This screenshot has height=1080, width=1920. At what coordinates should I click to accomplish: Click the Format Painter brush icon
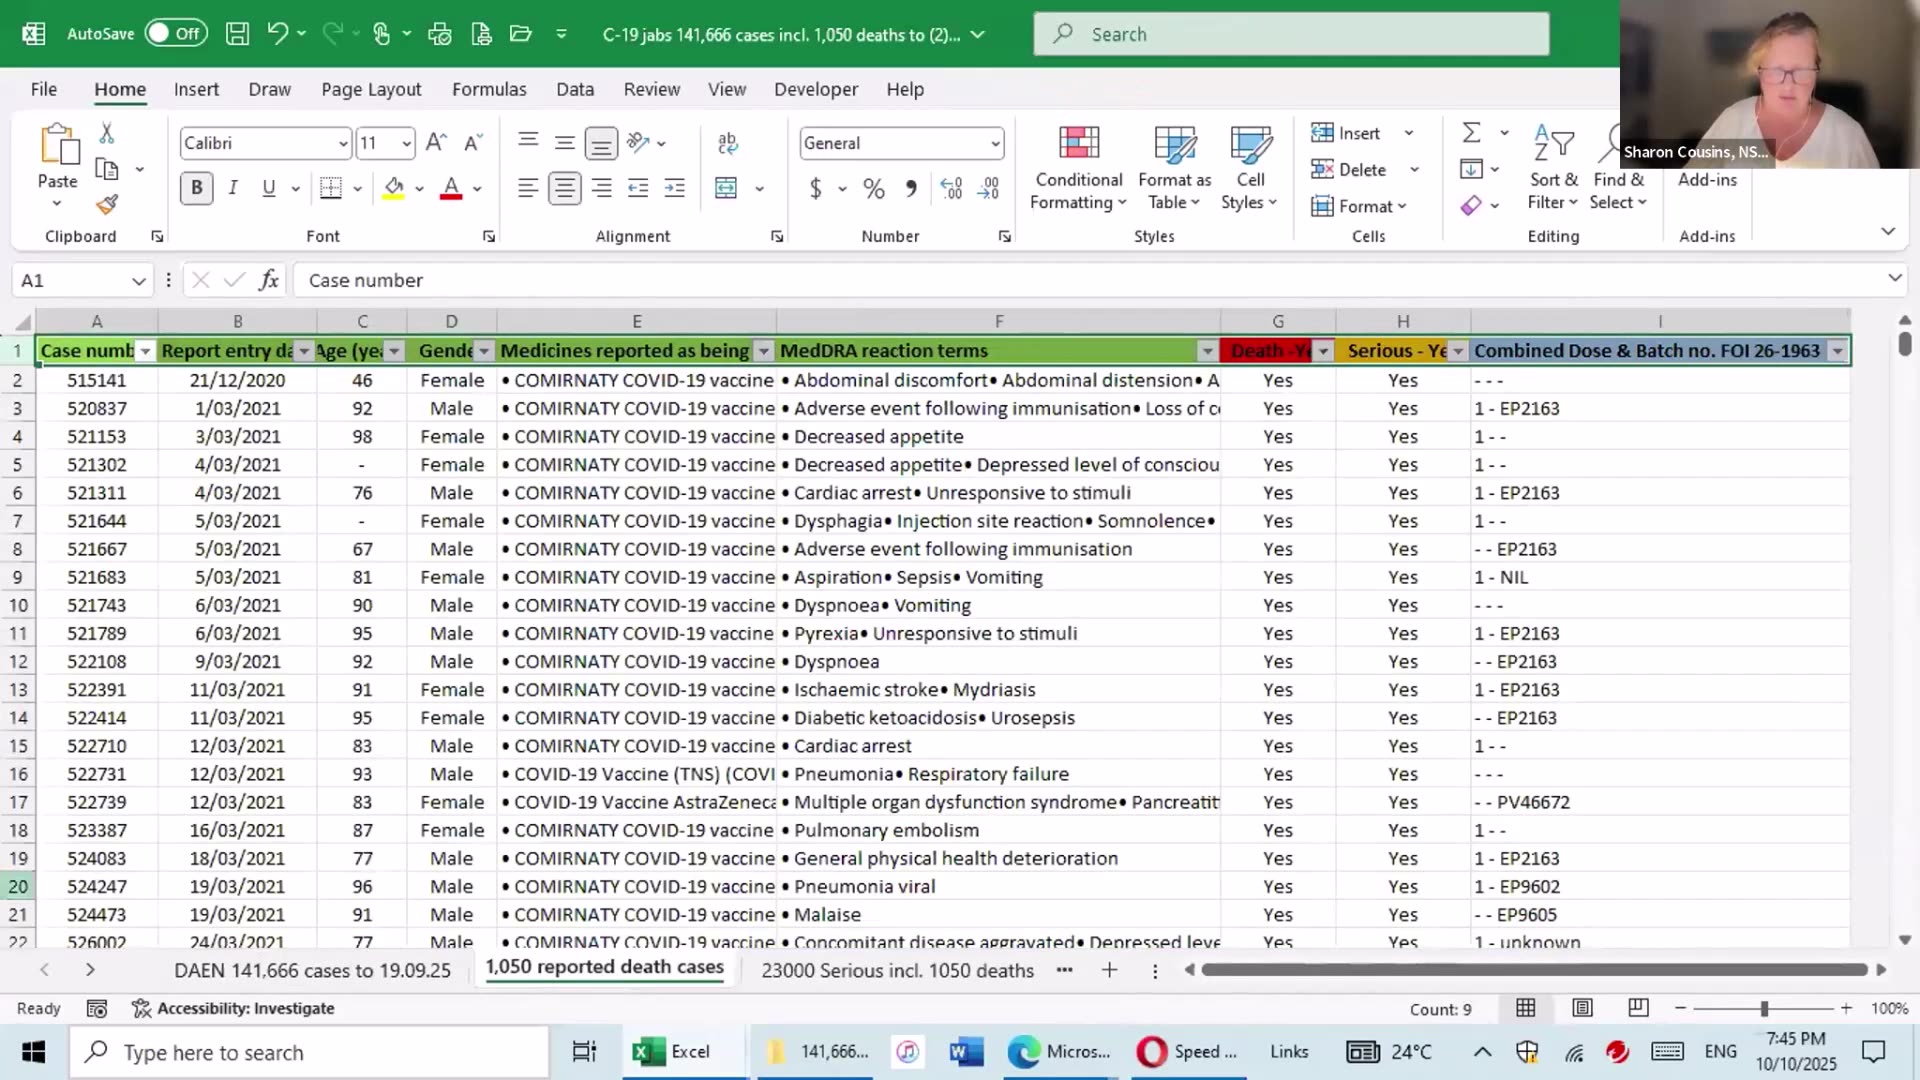coord(107,205)
